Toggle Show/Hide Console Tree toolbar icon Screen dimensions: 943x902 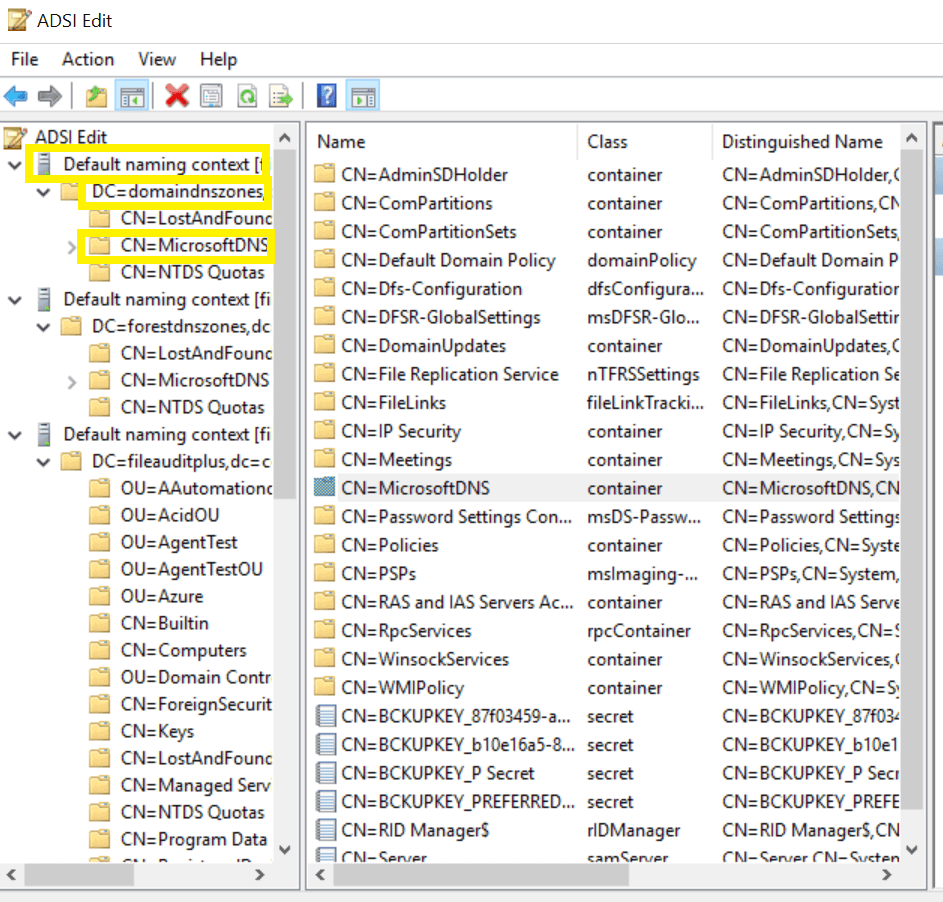(x=132, y=96)
